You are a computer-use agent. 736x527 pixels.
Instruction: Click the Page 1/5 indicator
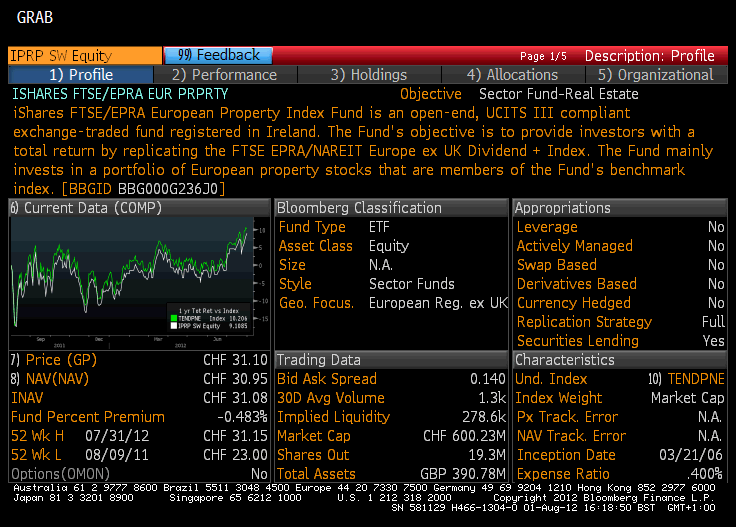tap(543, 56)
